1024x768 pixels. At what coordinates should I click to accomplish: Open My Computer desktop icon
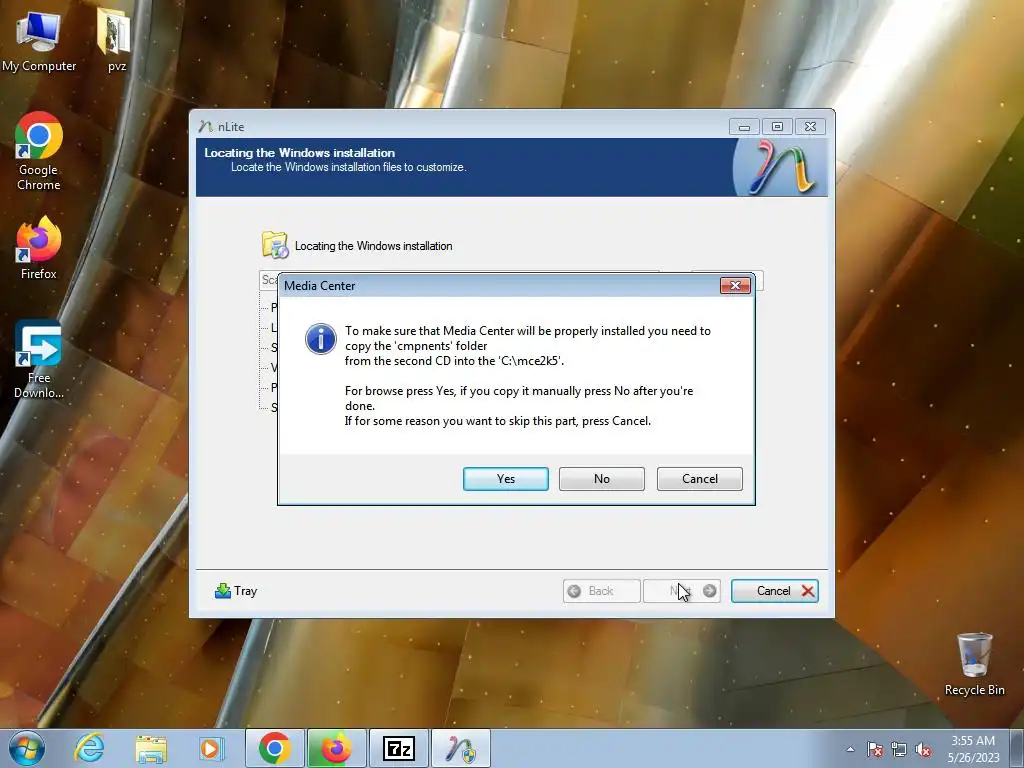tap(39, 40)
